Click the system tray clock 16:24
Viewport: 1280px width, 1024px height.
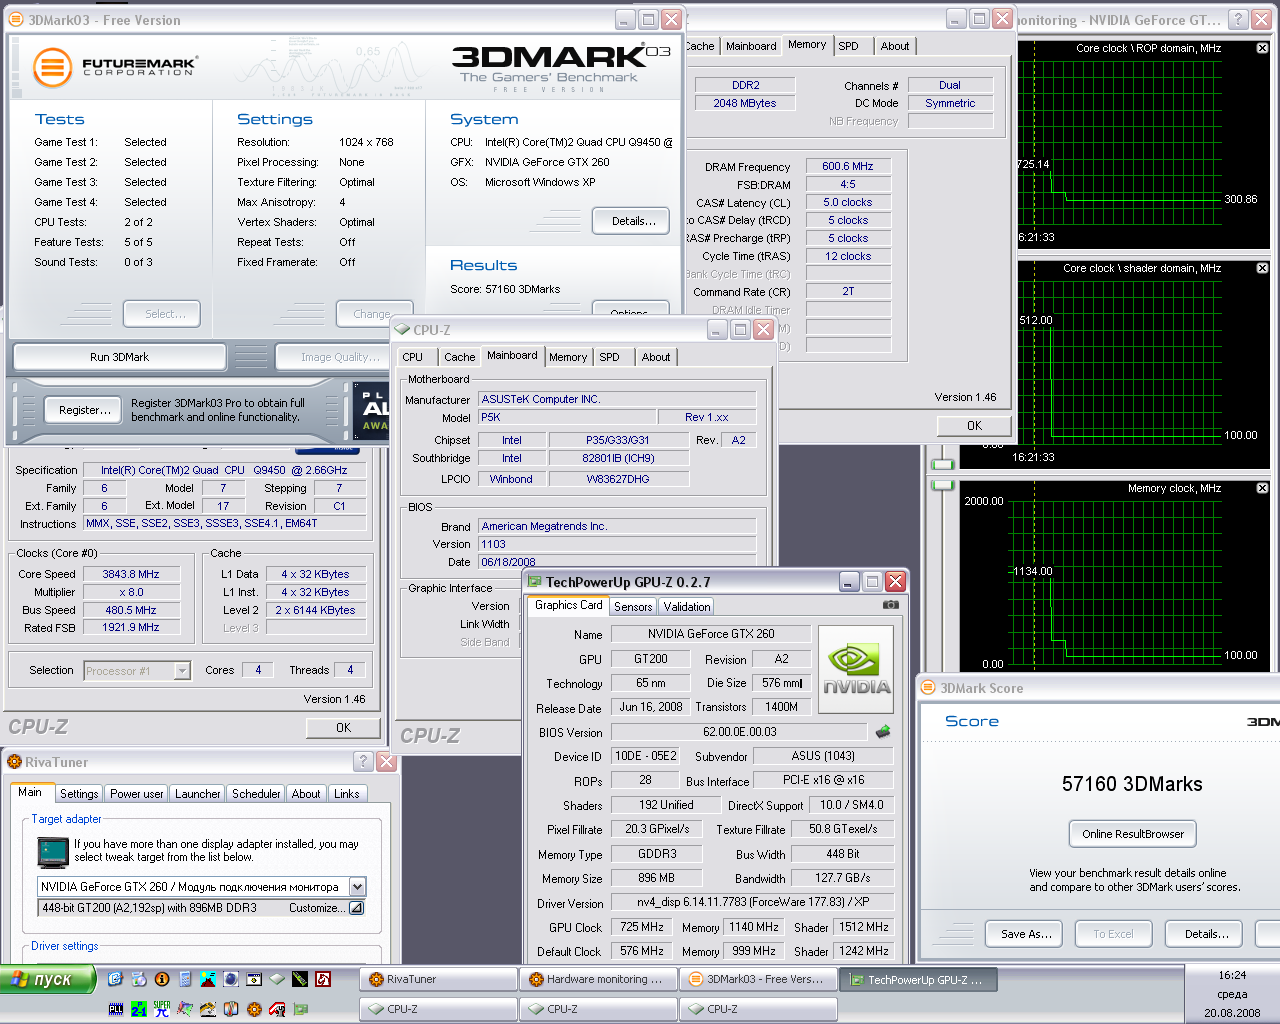[1232, 975]
